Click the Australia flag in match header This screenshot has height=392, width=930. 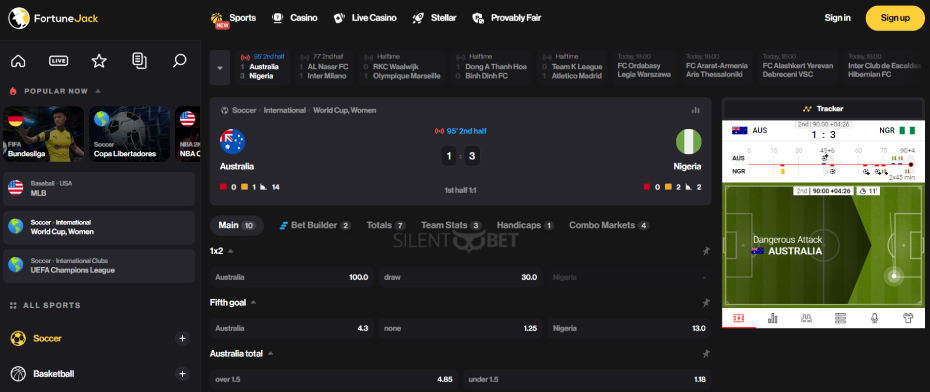click(x=232, y=142)
